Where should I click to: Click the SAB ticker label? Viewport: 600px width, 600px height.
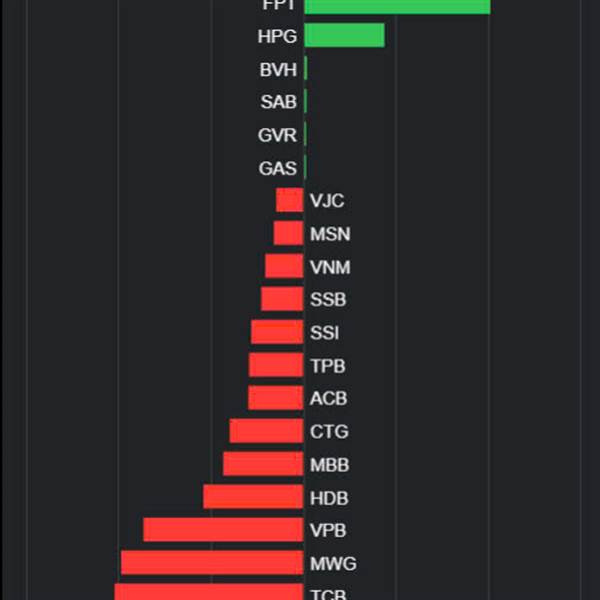279,102
